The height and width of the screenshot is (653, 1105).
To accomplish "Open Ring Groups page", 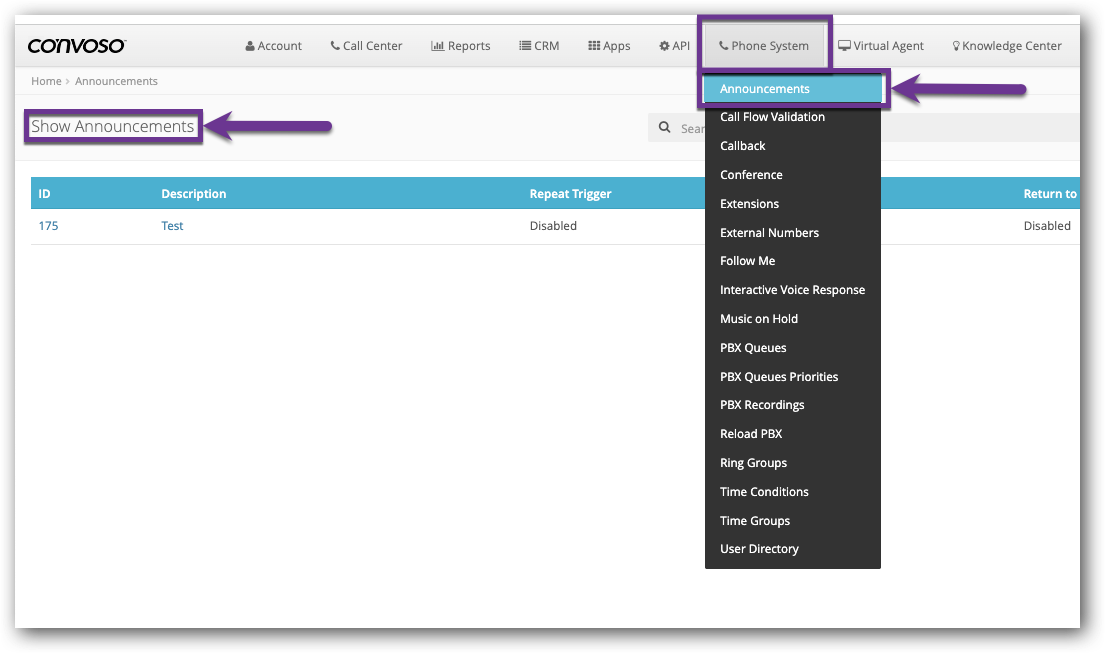I will click(753, 463).
